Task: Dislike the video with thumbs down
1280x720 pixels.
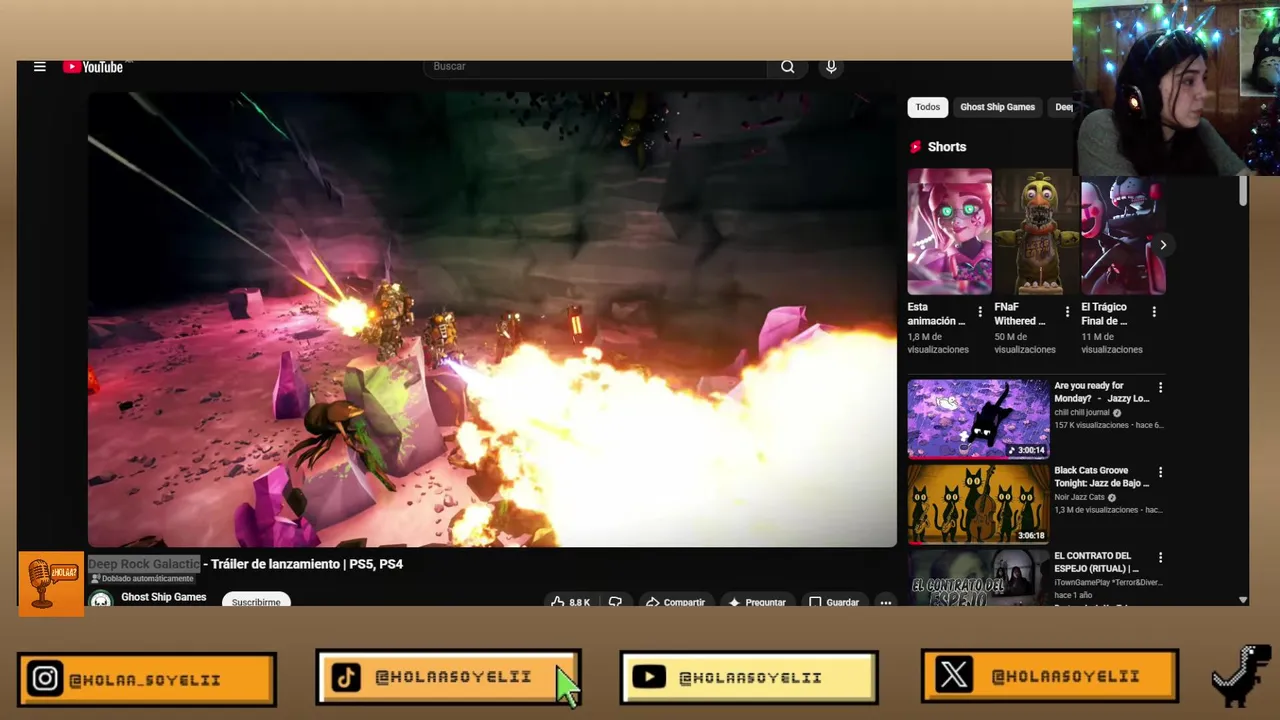Action: (615, 602)
